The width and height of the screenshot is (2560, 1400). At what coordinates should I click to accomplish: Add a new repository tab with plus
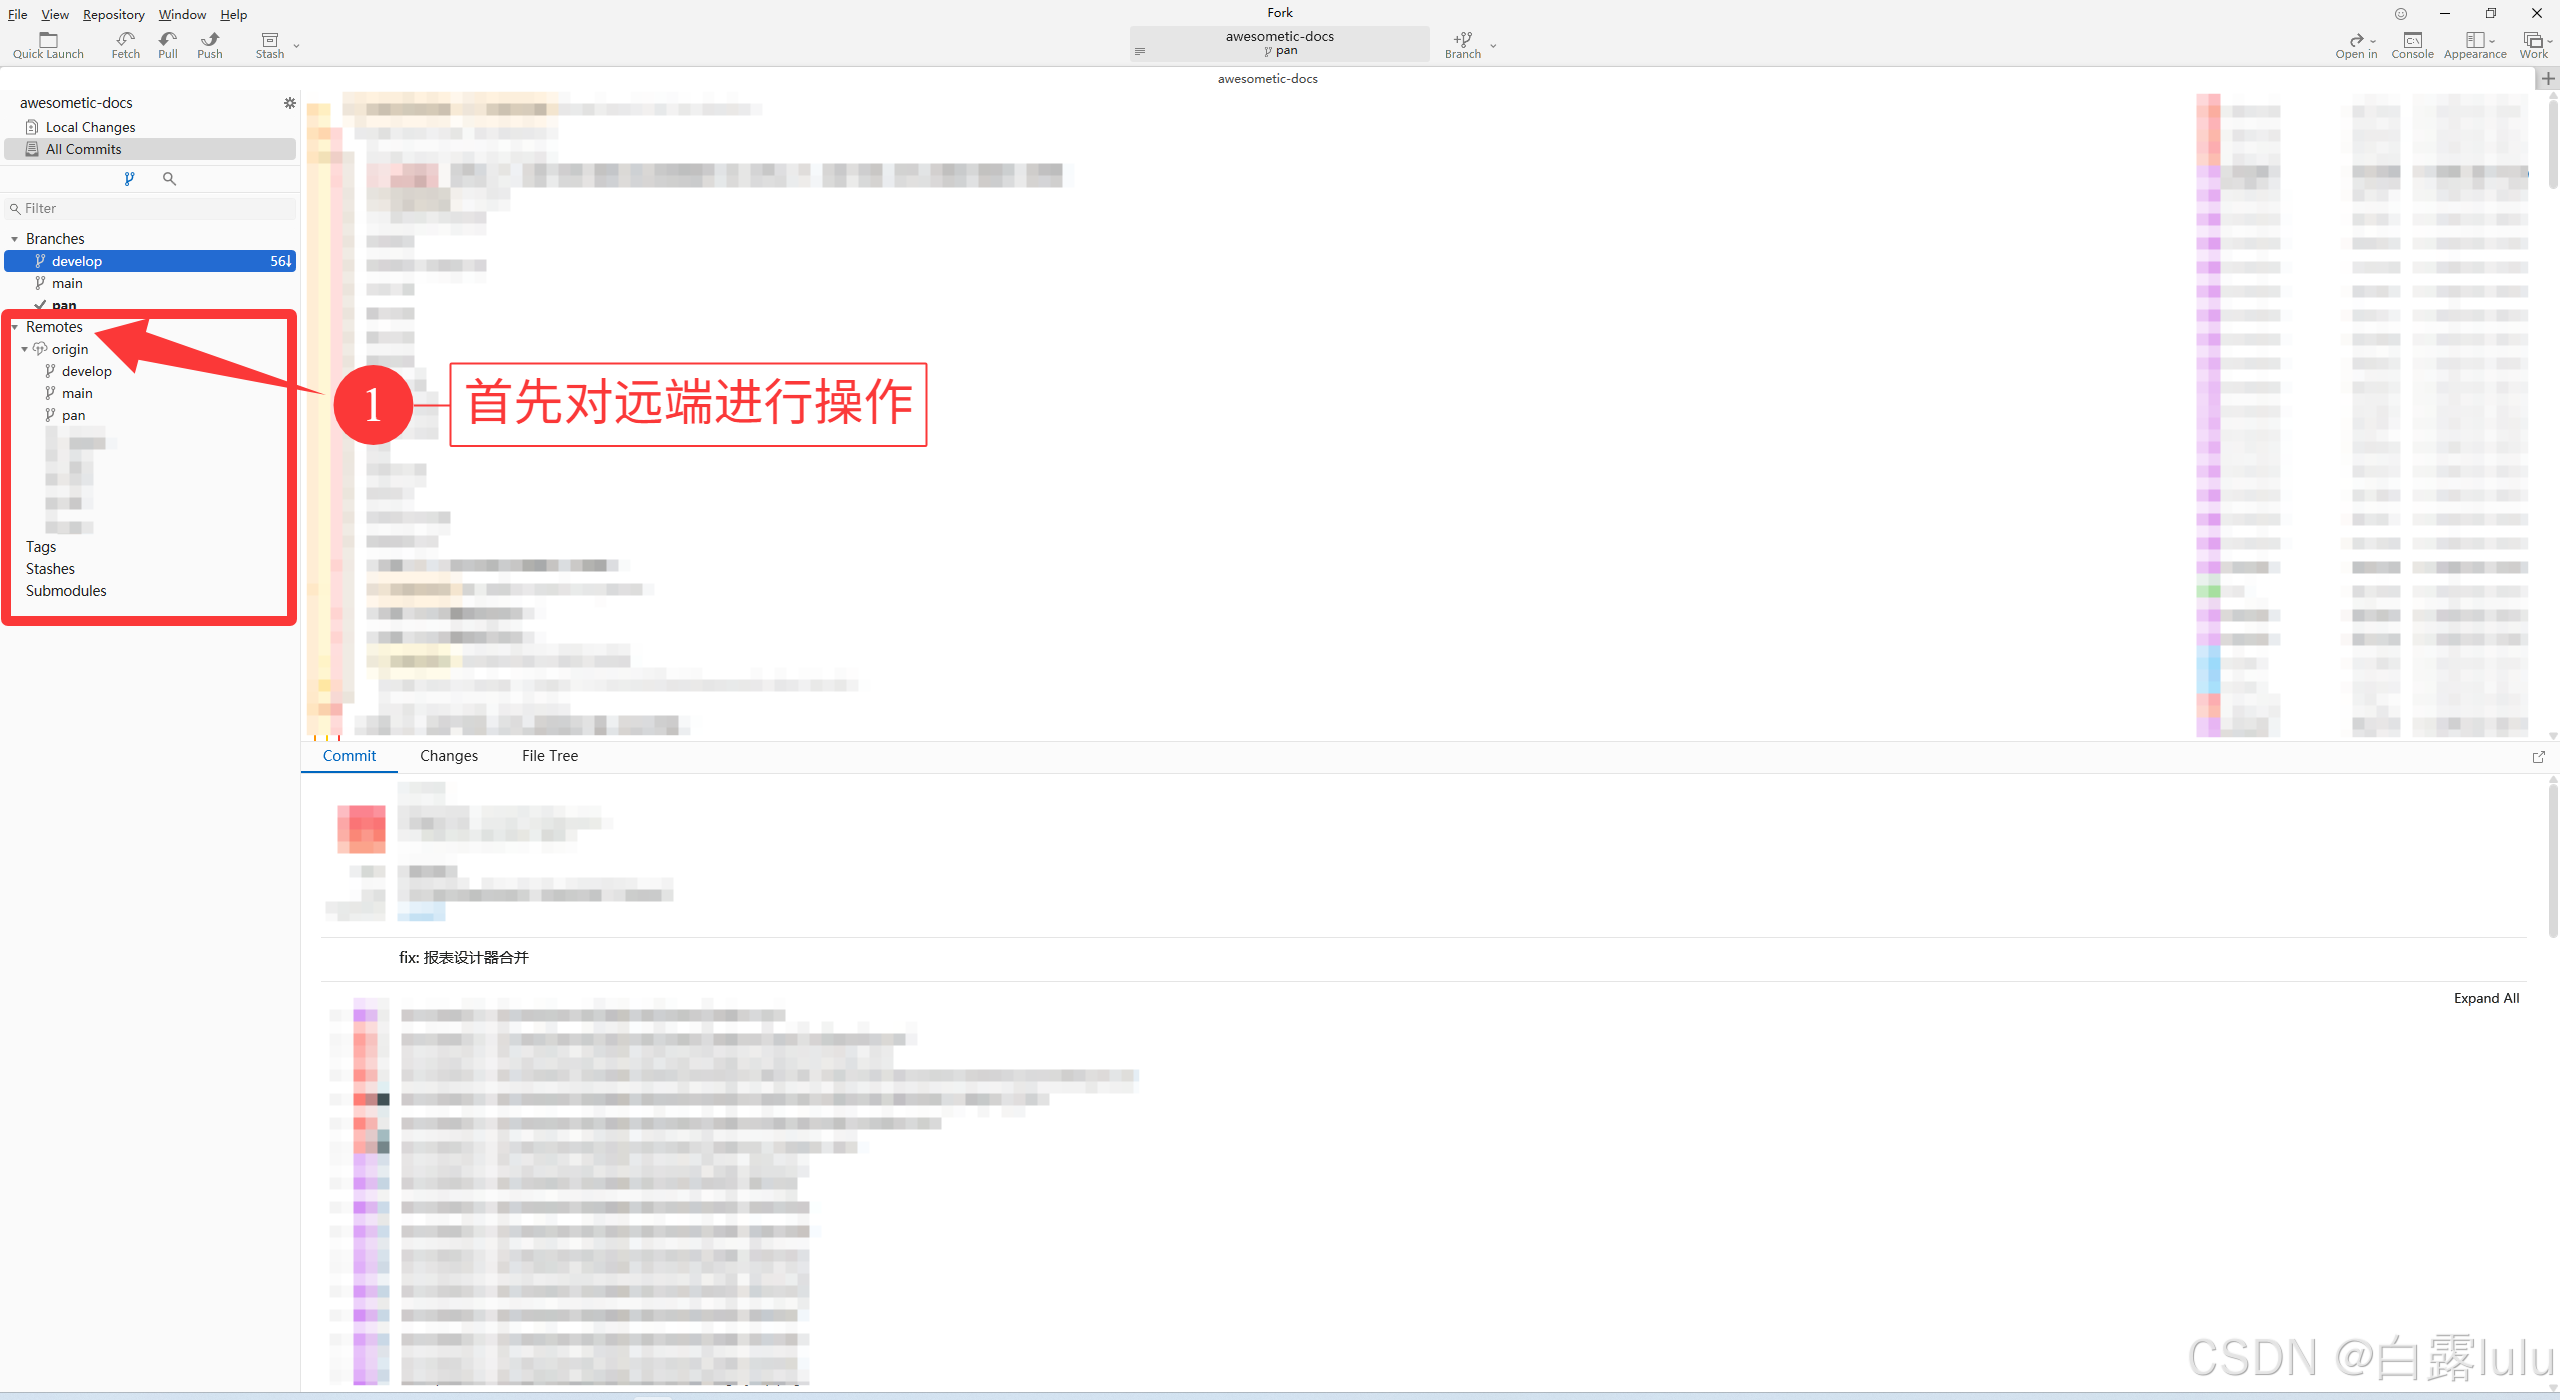(2547, 79)
